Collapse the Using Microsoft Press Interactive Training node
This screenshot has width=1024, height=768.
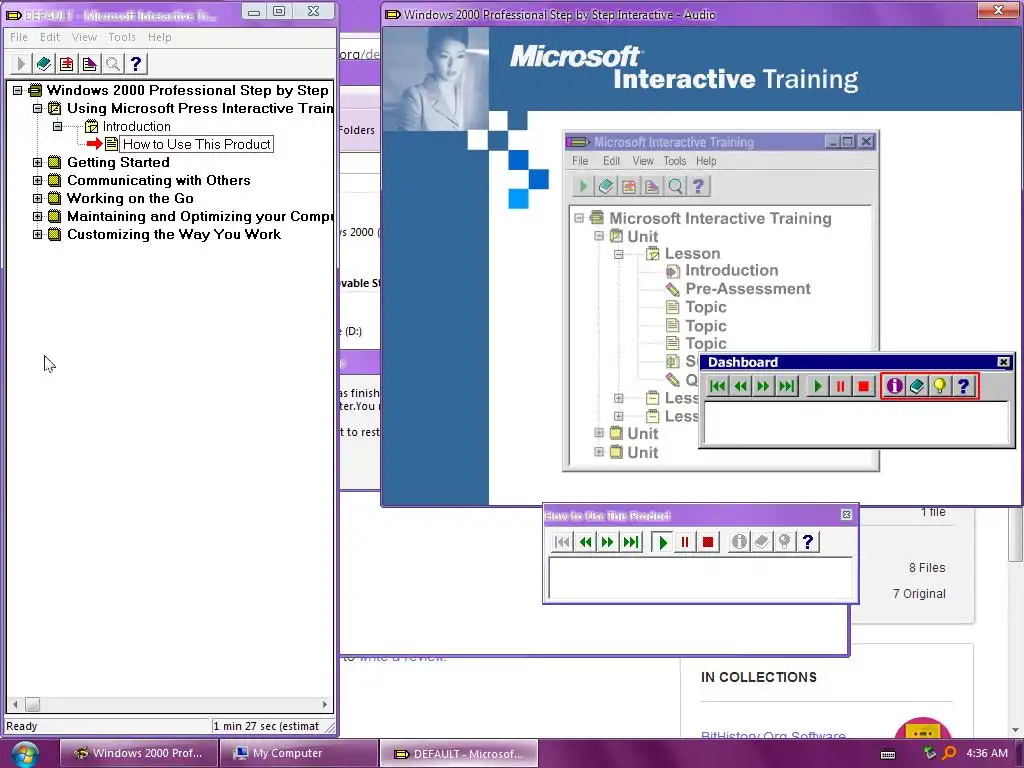coord(37,108)
